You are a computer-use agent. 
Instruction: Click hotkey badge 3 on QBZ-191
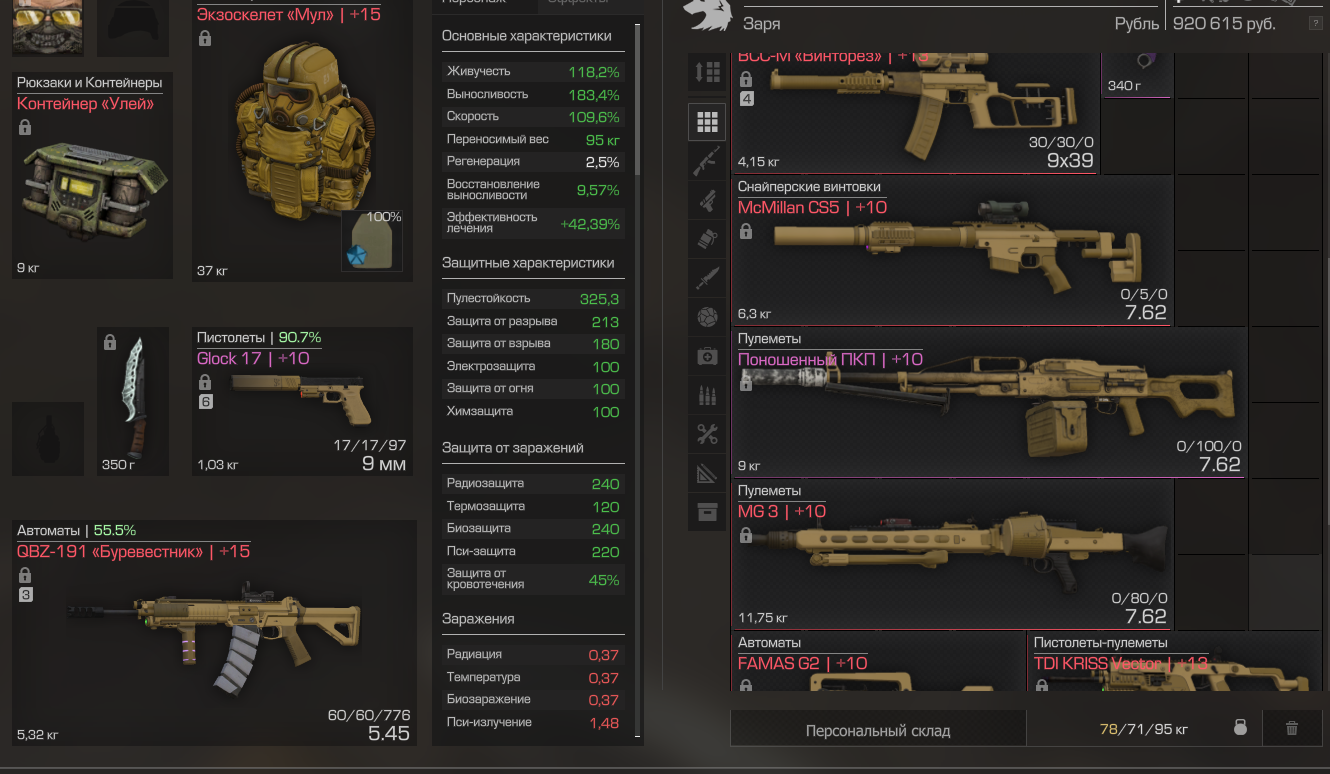(x=25, y=595)
